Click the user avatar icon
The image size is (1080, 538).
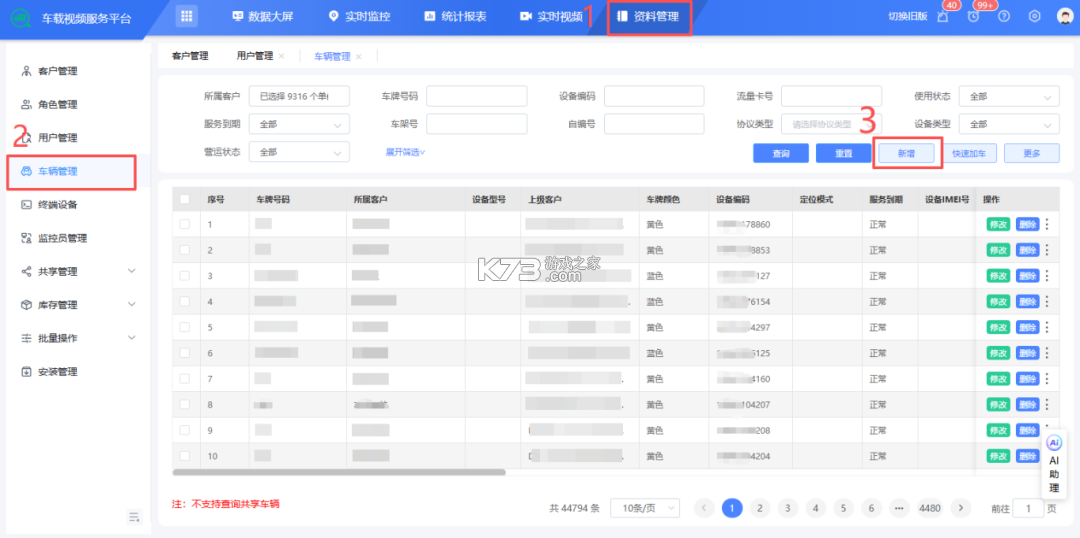(x=1065, y=17)
